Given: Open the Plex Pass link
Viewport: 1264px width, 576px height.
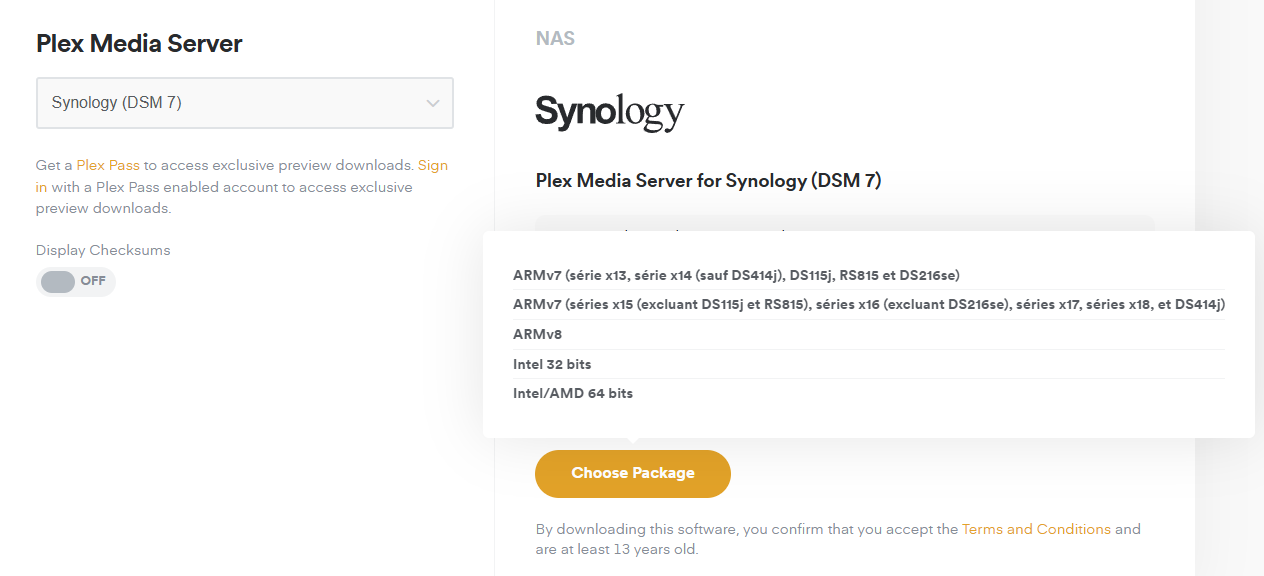Looking at the screenshot, I should pyautogui.click(x=108, y=165).
